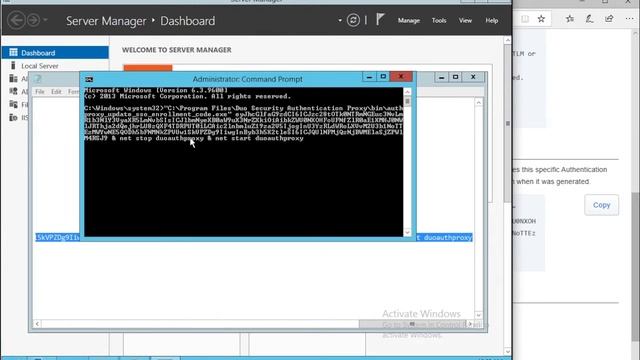Open Make a Web Note pen in Edge
Viewport: 640px width, 360px height.
[589, 19]
